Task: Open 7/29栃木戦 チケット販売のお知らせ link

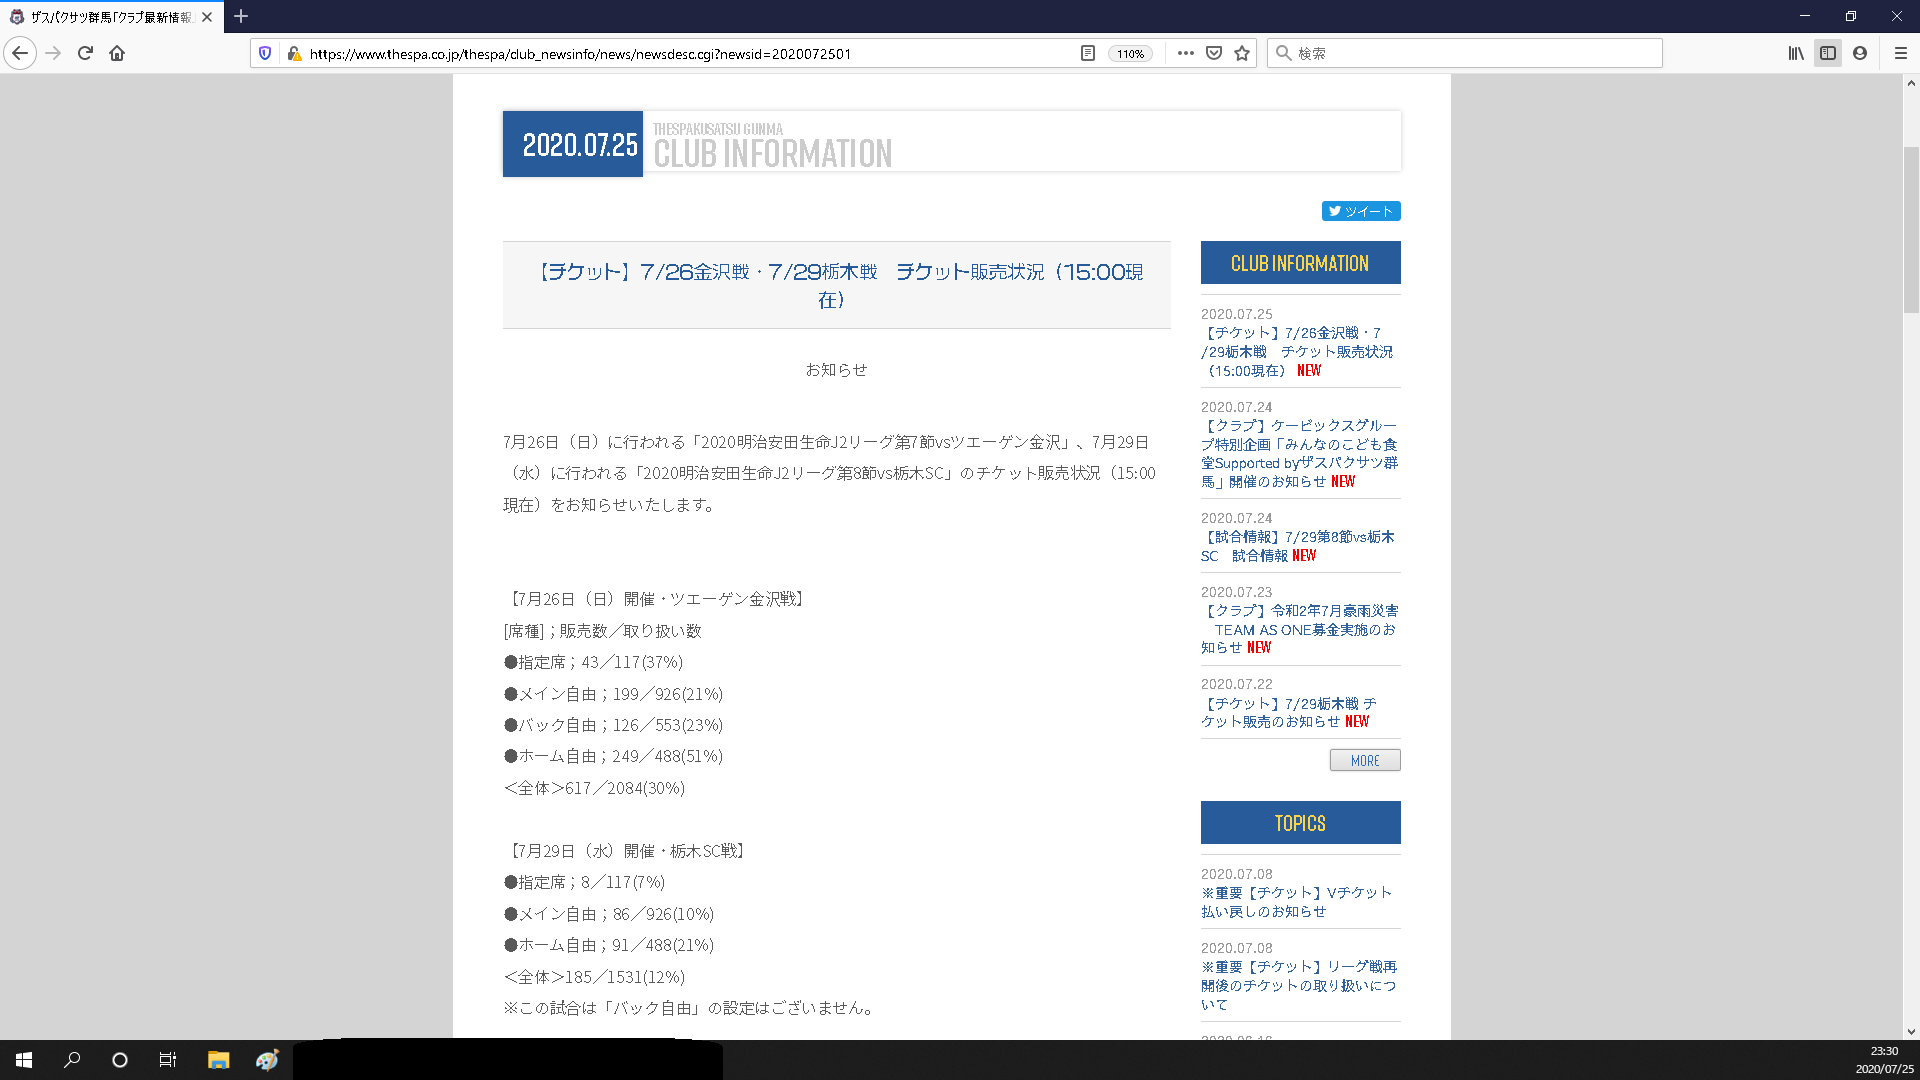Action: point(1289,712)
